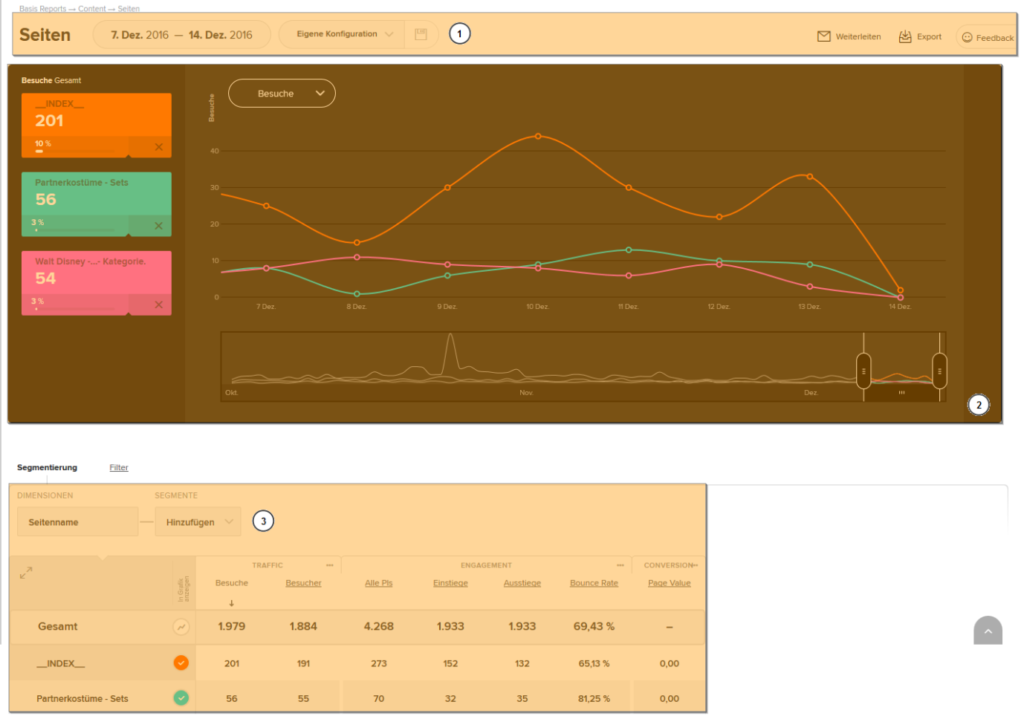Click Partnerkostüme - Sets table row name
Image resolution: width=1024 pixels, height=719 pixels.
tap(82, 699)
